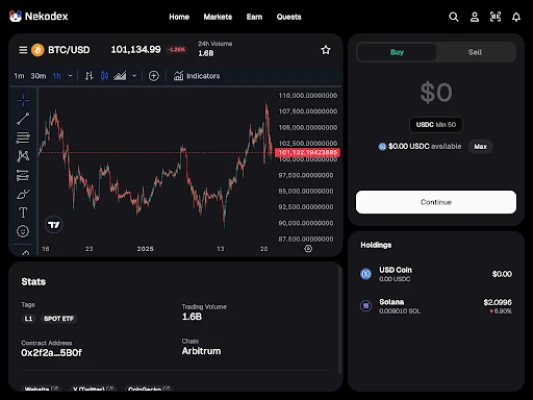Select the candlestick chart type

tap(104, 76)
